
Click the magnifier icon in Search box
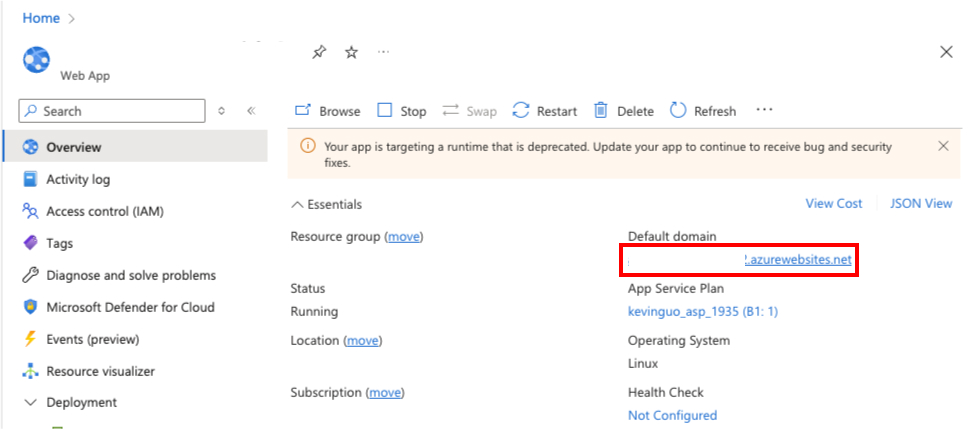click(32, 111)
